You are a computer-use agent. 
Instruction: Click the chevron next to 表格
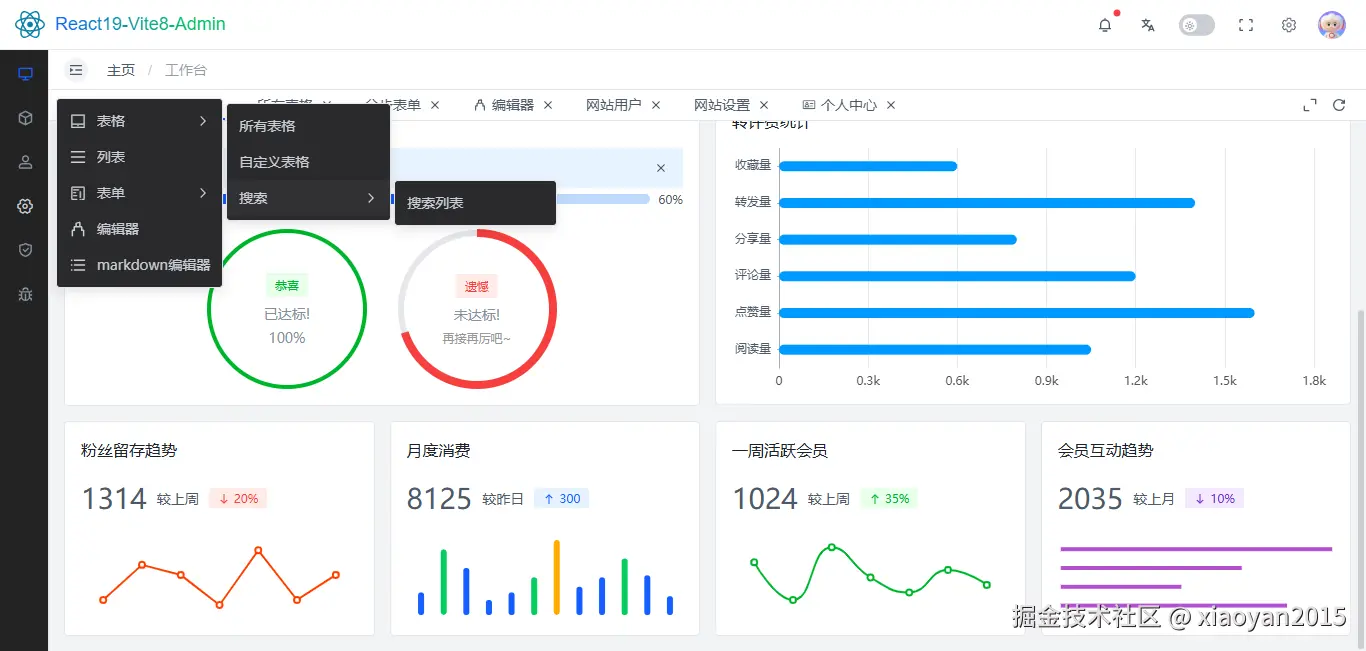pos(203,121)
